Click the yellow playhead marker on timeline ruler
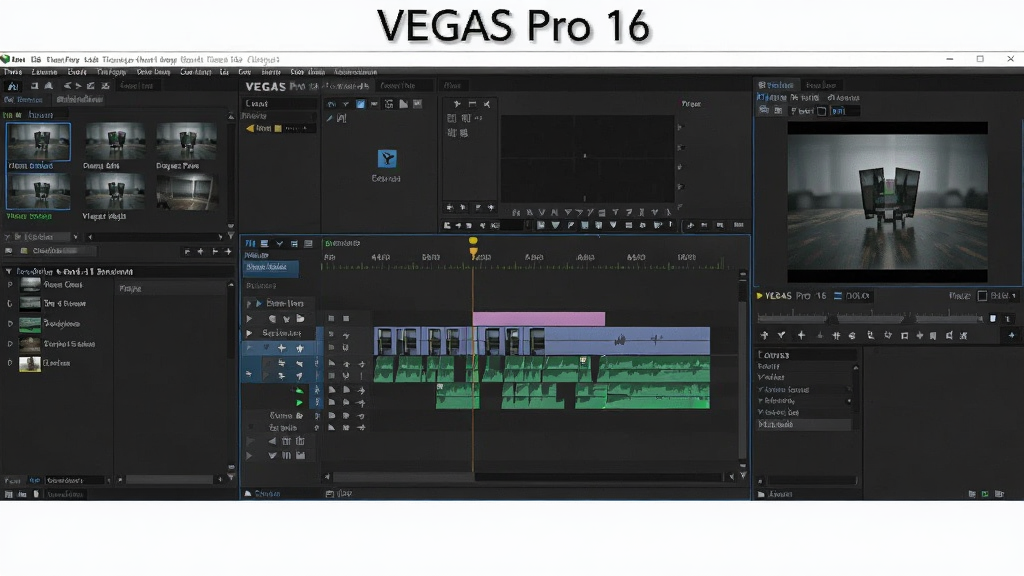 click(x=473, y=246)
